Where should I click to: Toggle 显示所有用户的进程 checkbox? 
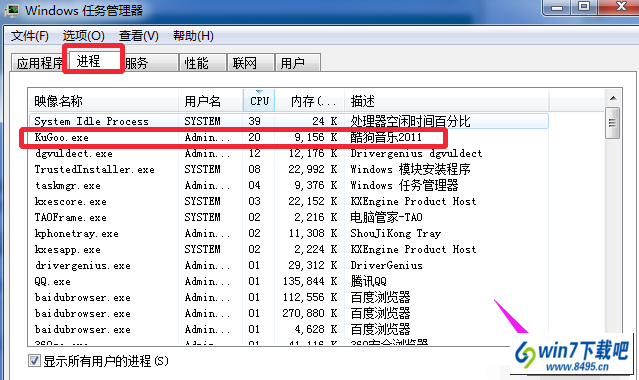34,361
